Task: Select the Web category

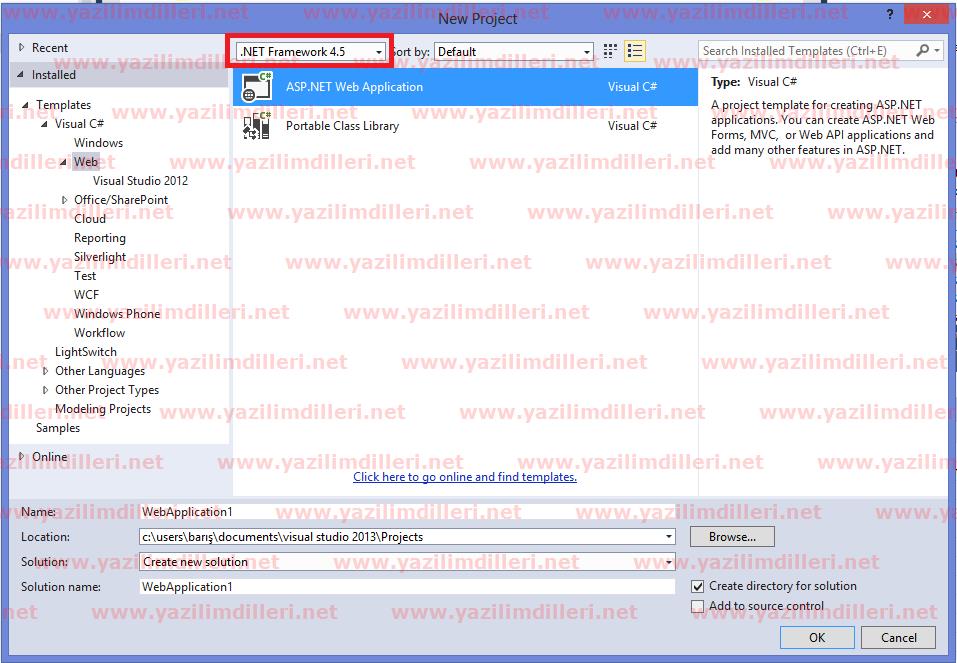Action: pos(85,162)
